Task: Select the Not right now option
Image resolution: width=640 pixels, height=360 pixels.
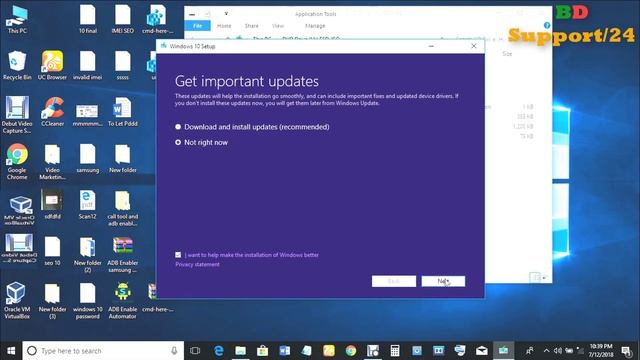Action: pos(201,142)
